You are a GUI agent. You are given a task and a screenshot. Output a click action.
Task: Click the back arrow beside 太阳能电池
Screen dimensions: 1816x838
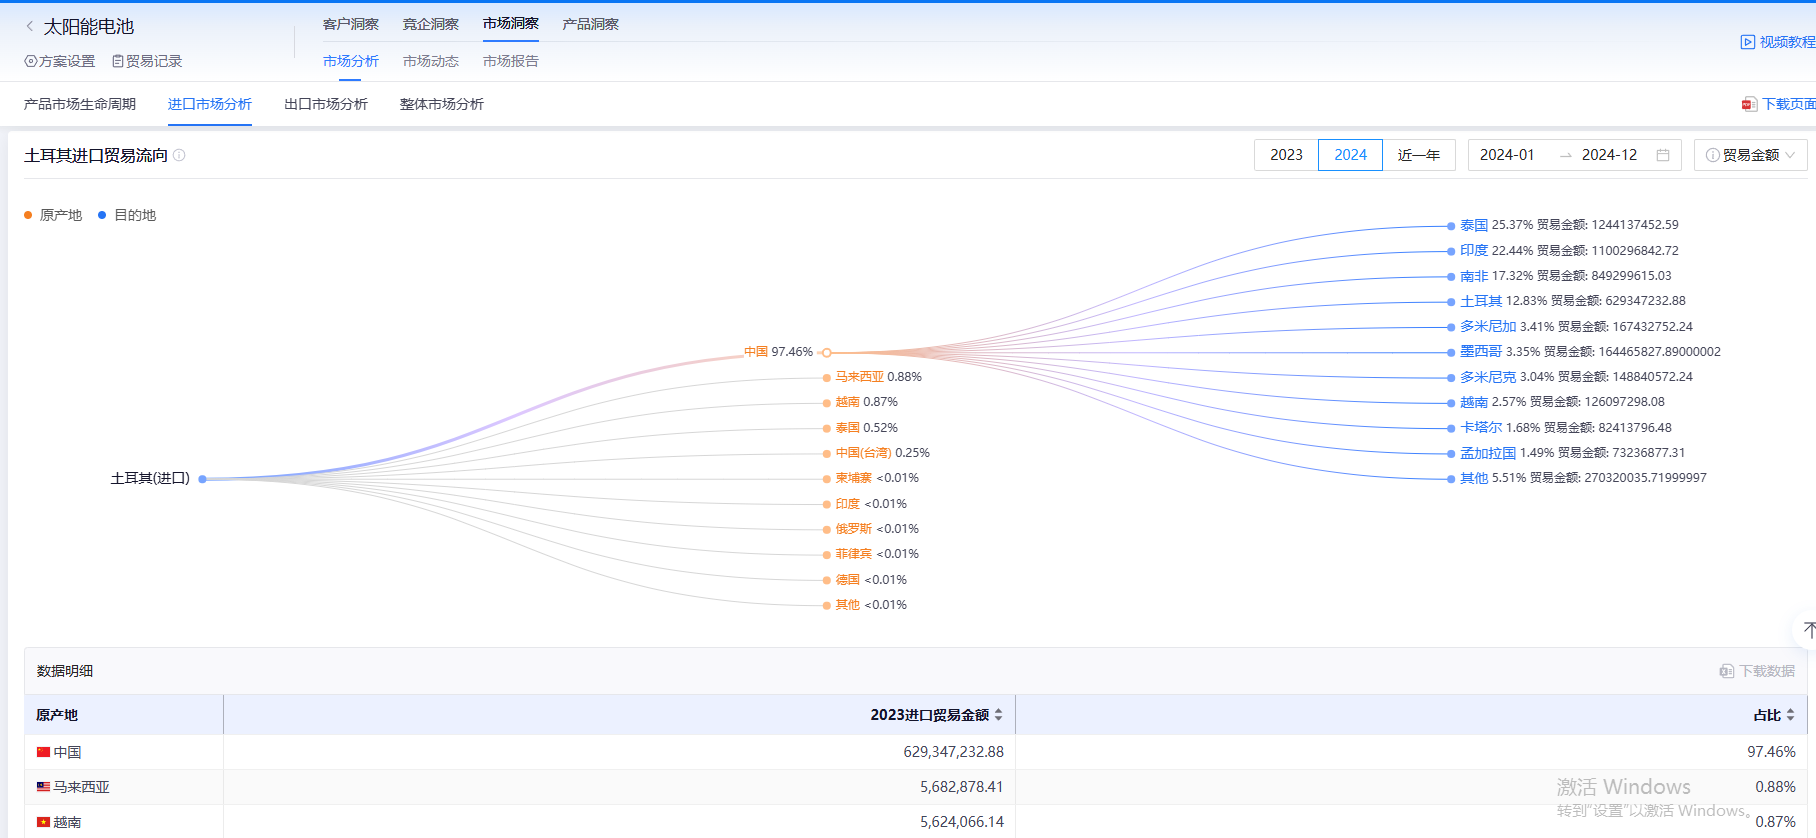point(29,27)
